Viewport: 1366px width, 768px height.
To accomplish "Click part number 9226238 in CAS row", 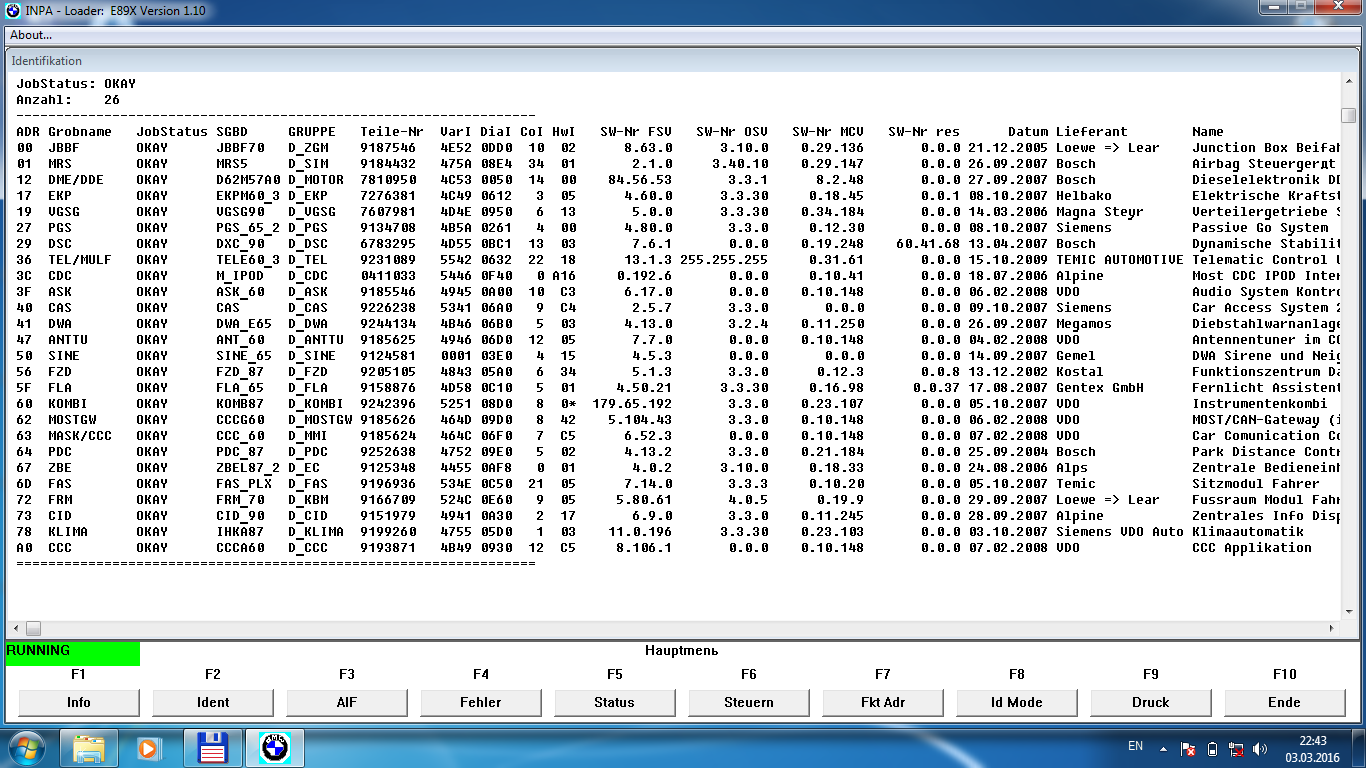I will pos(388,308).
